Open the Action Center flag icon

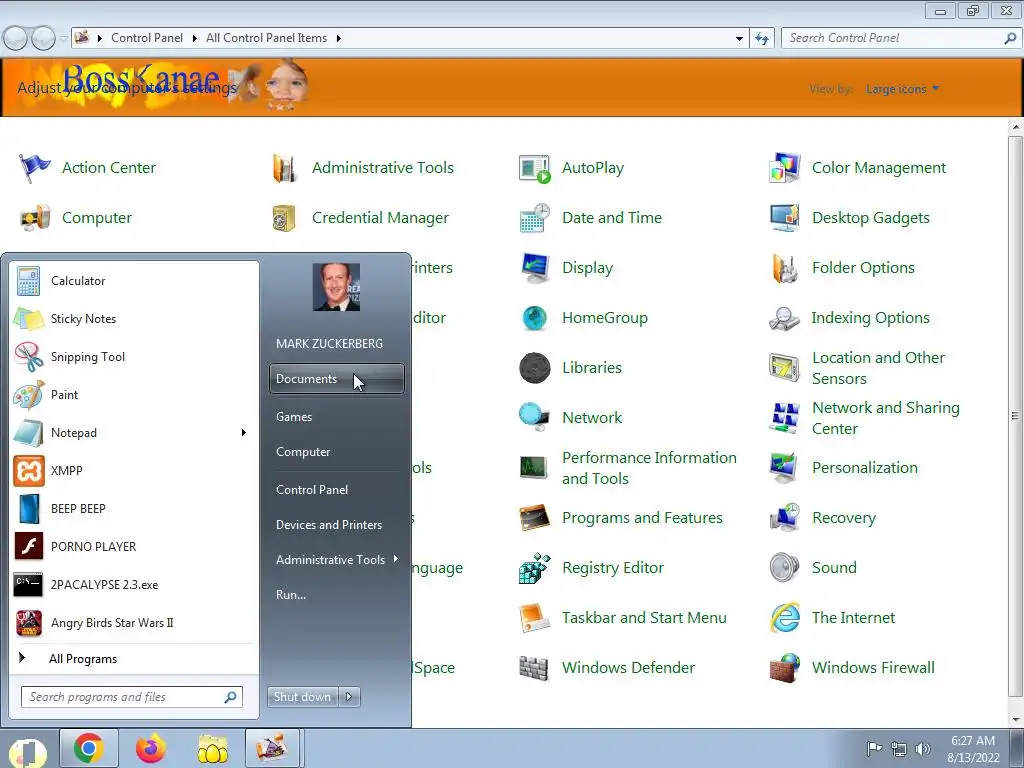coord(35,168)
